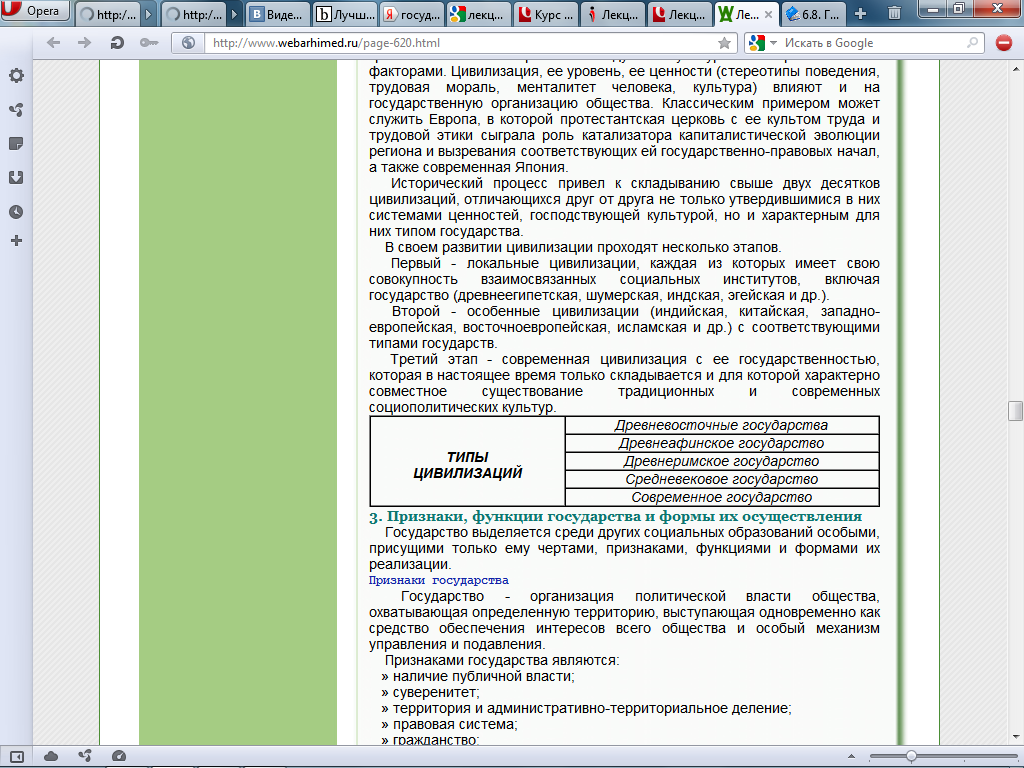Open the password manager key icon

tap(149, 43)
